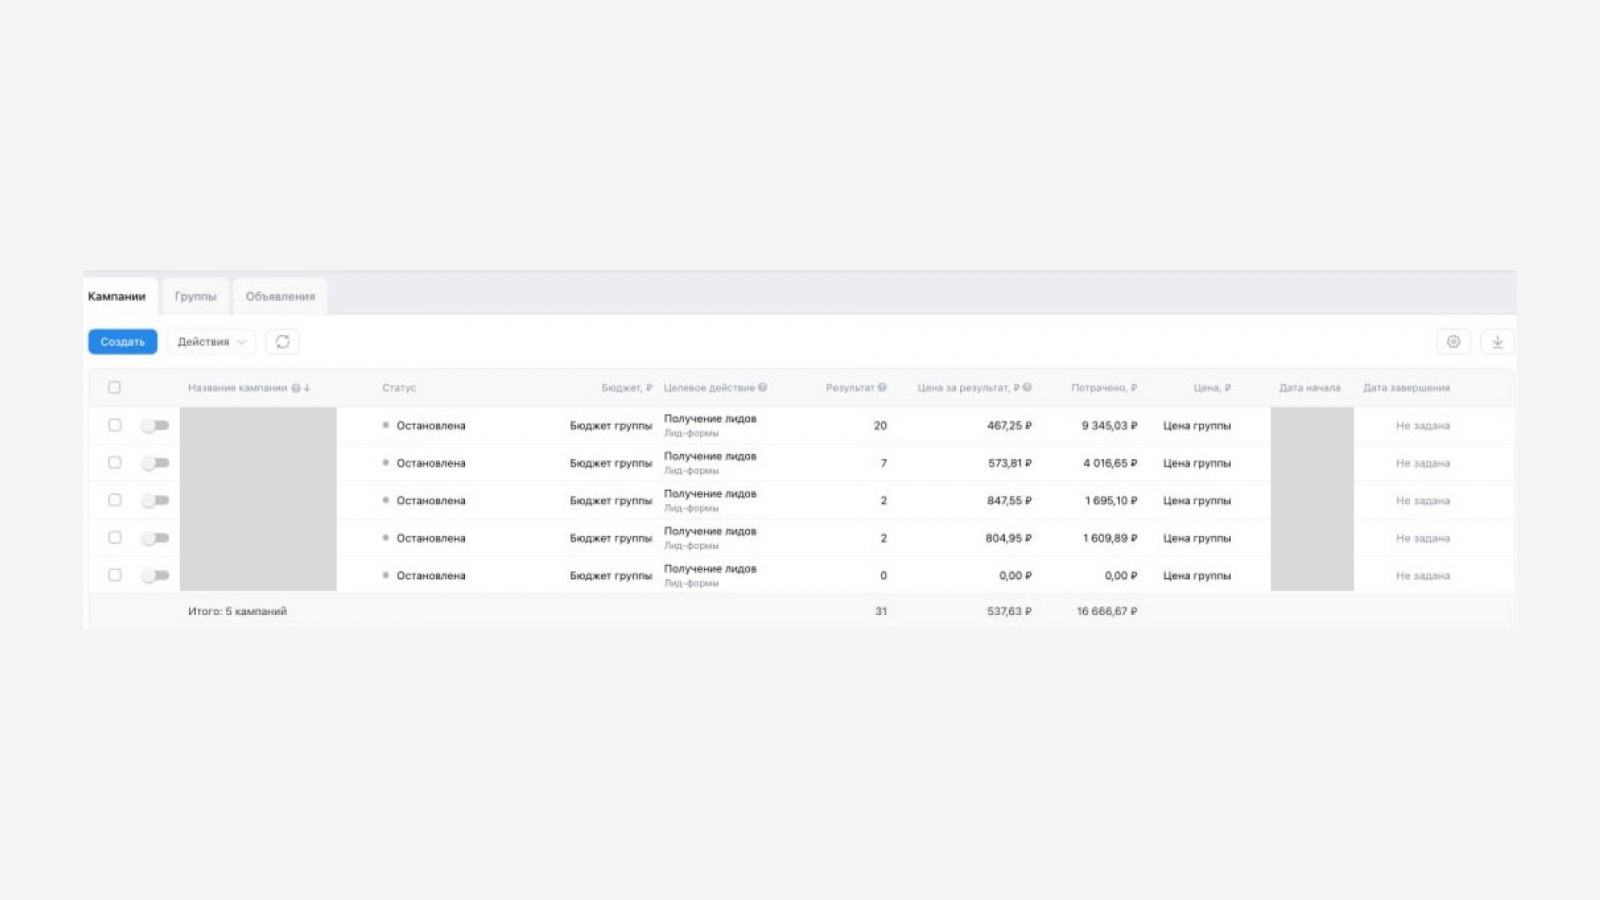Tick checkbox for campaign spending 9 345,03 ₽
This screenshot has width=1600, height=900.
tap(115, 425)
